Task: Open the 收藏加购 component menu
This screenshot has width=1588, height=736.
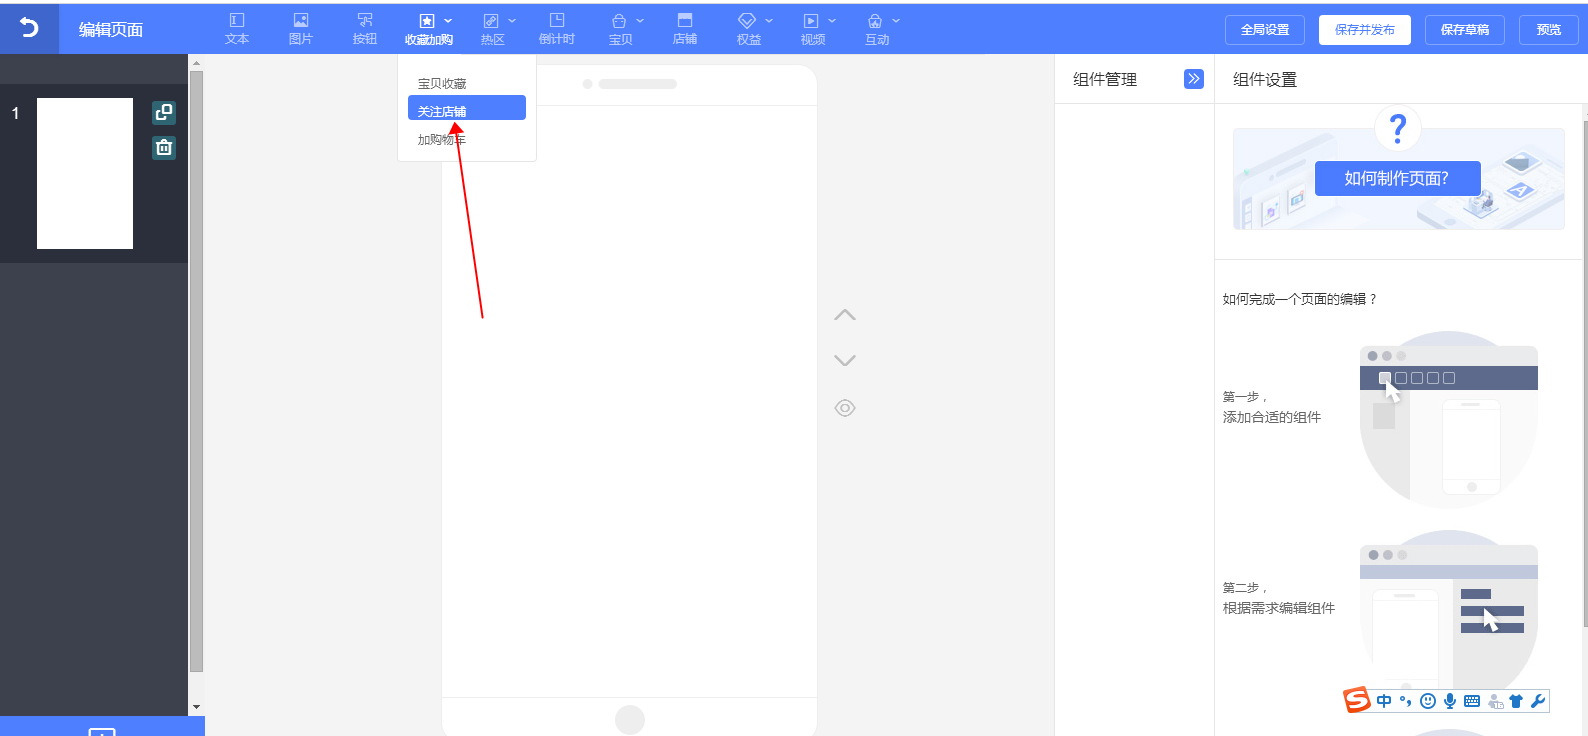Action: [x=429, y=29]
